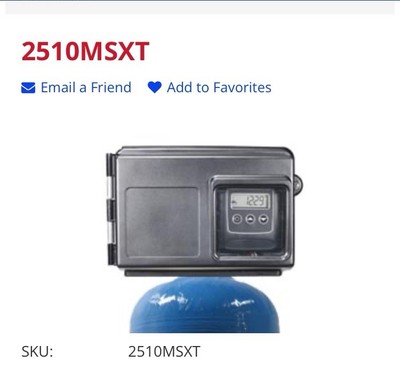This screenshot has height=386, width=400.
Task: Click the blue resin tank in image
Action: 204,305
